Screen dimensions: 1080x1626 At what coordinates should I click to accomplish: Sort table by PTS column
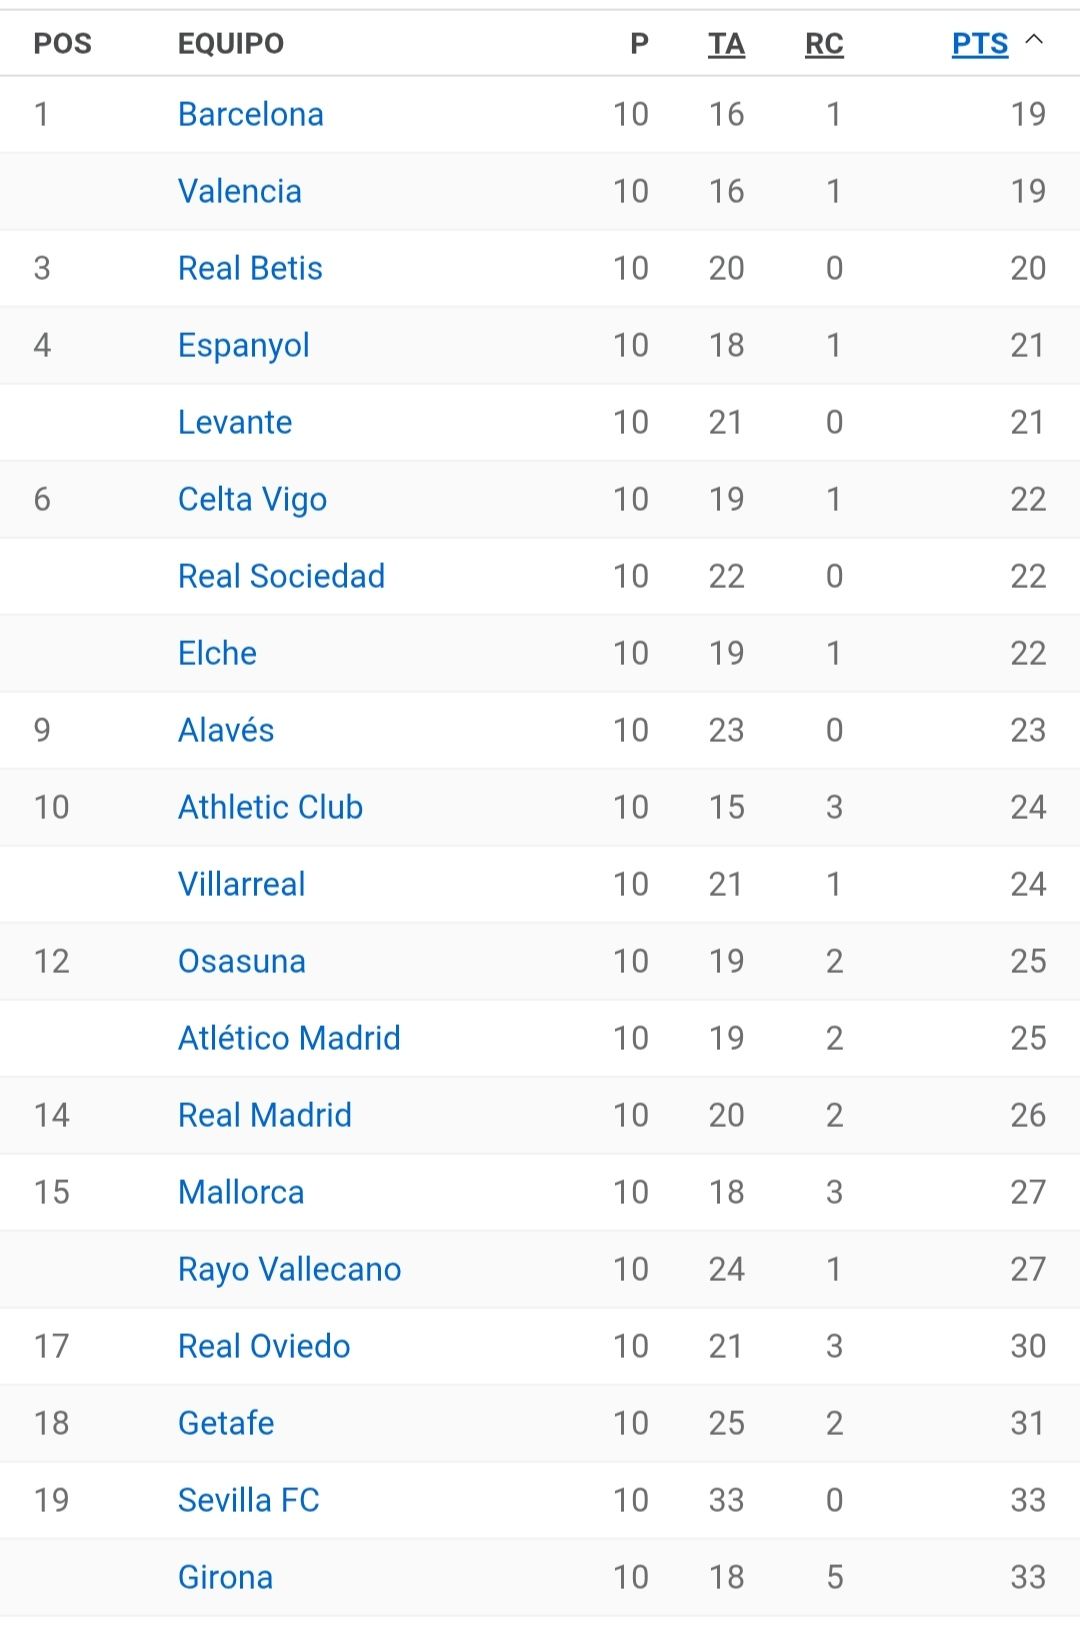coord(979,44)
